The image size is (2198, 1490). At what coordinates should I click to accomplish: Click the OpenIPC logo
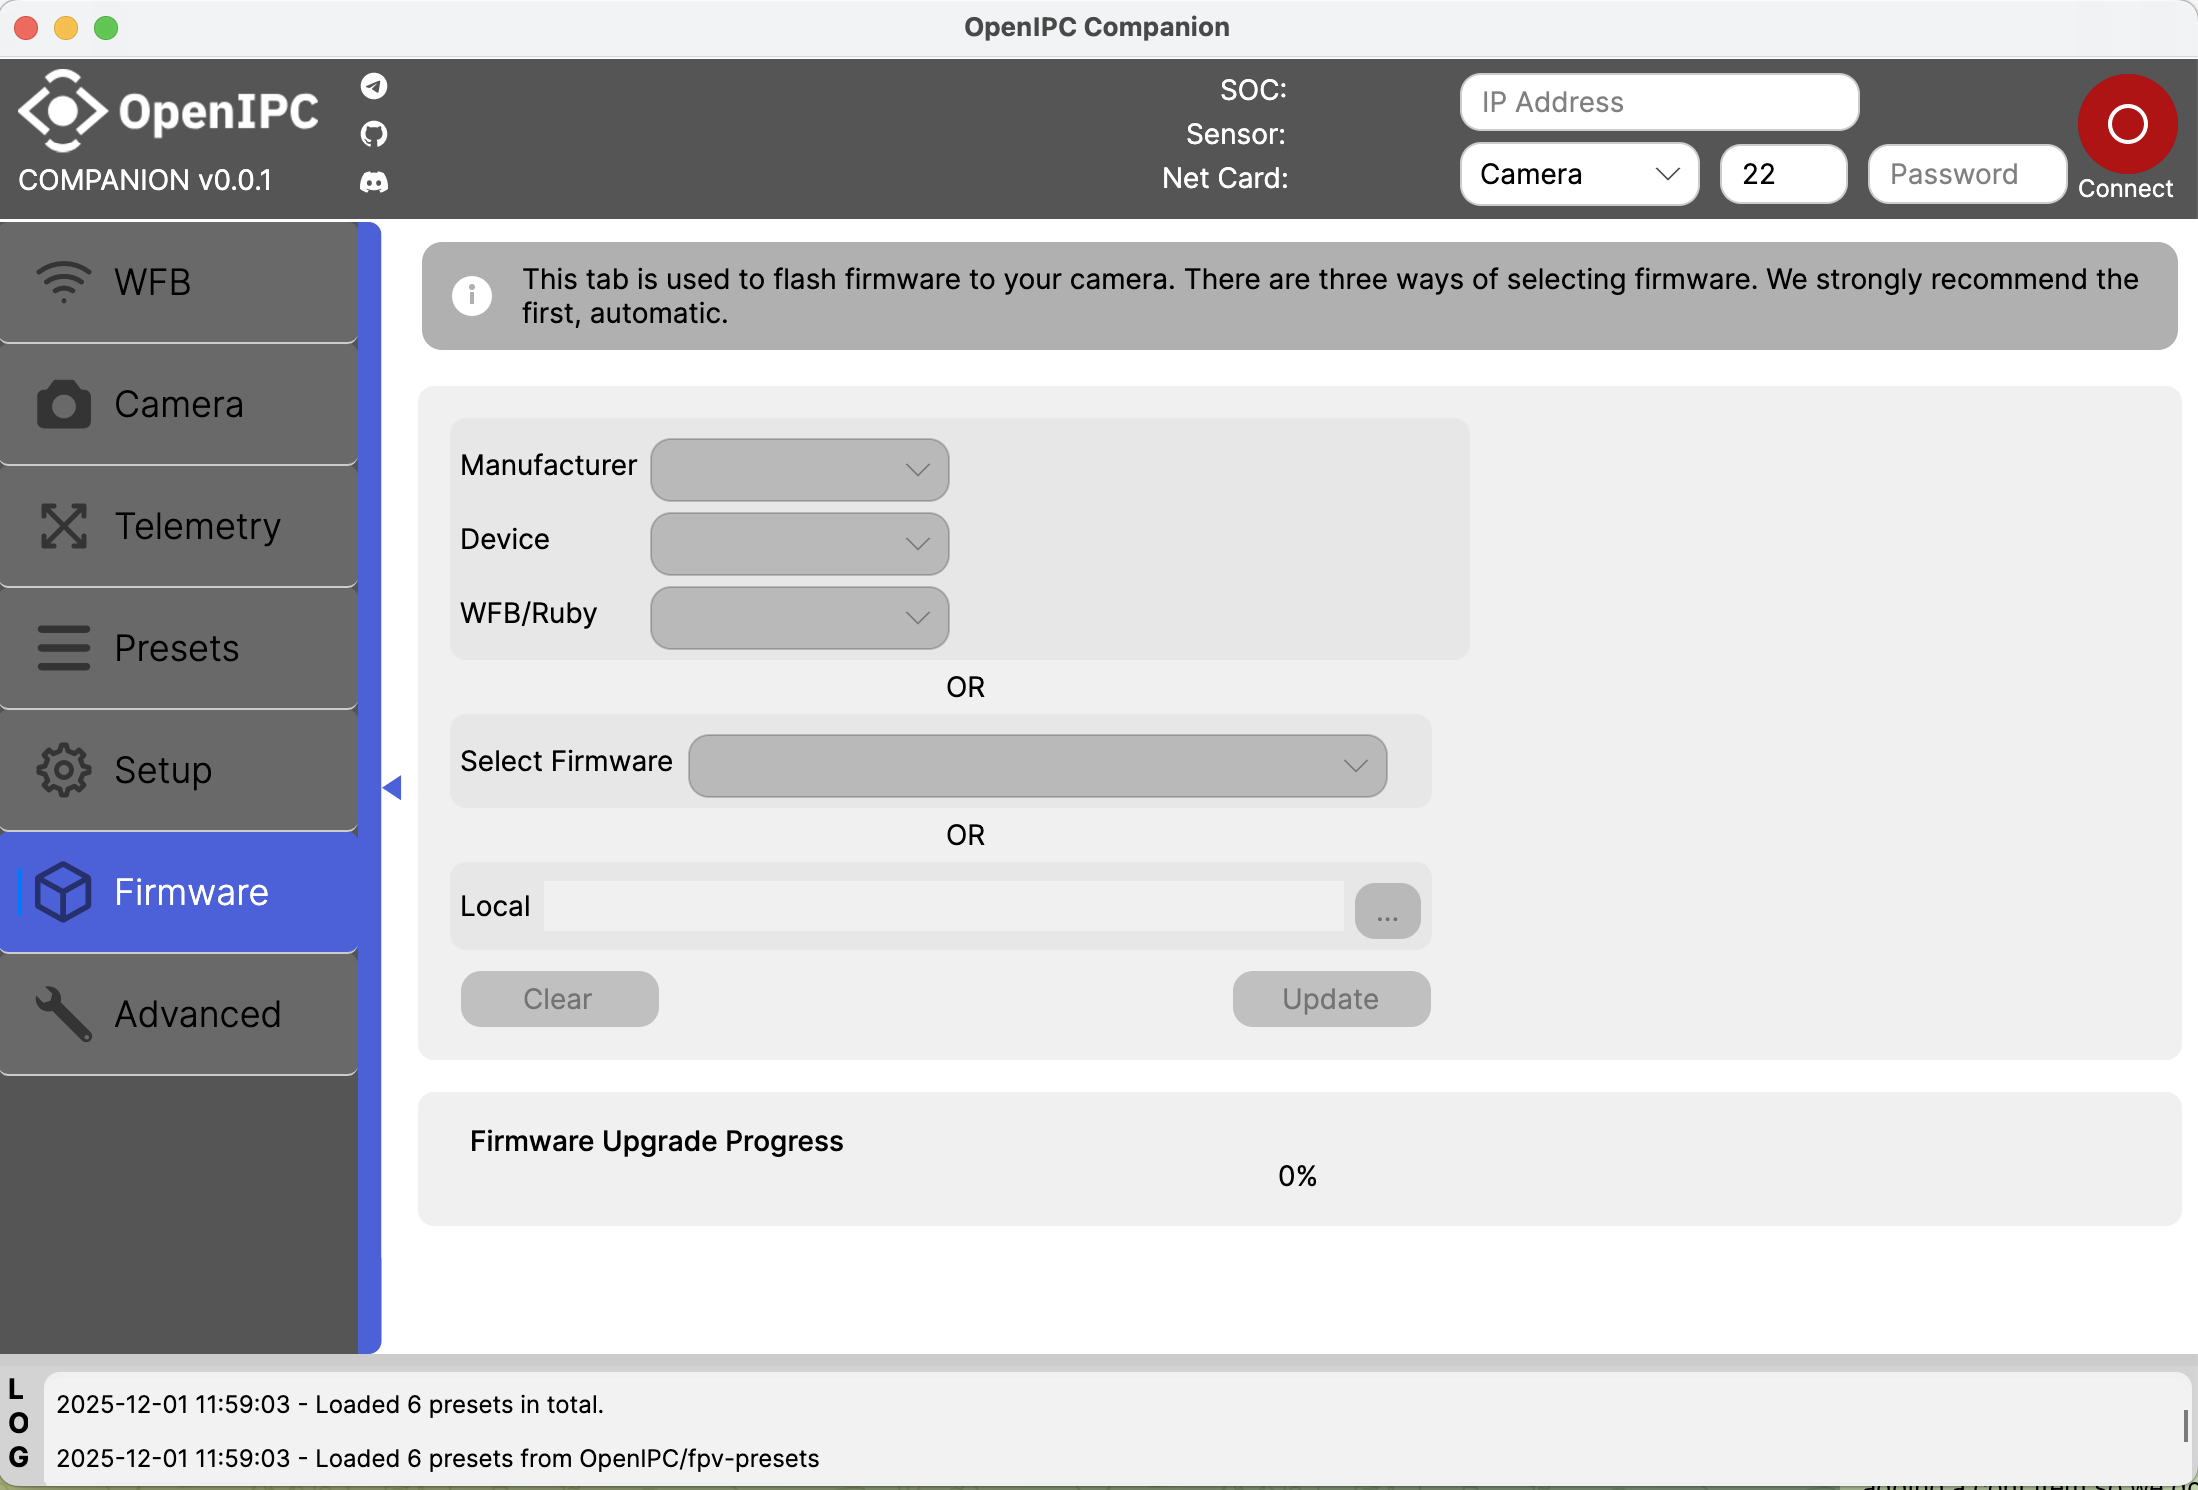tap(168, 111)
